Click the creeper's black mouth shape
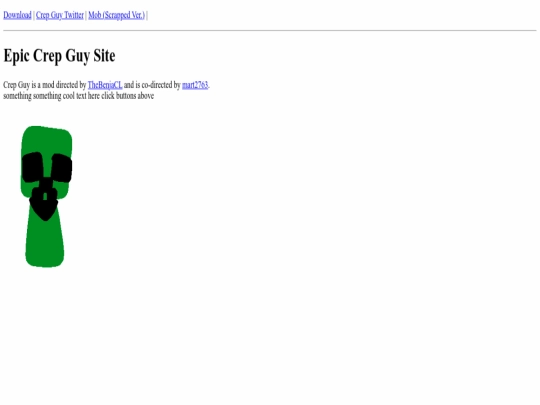The image size is (540, 405). (44, 204)
